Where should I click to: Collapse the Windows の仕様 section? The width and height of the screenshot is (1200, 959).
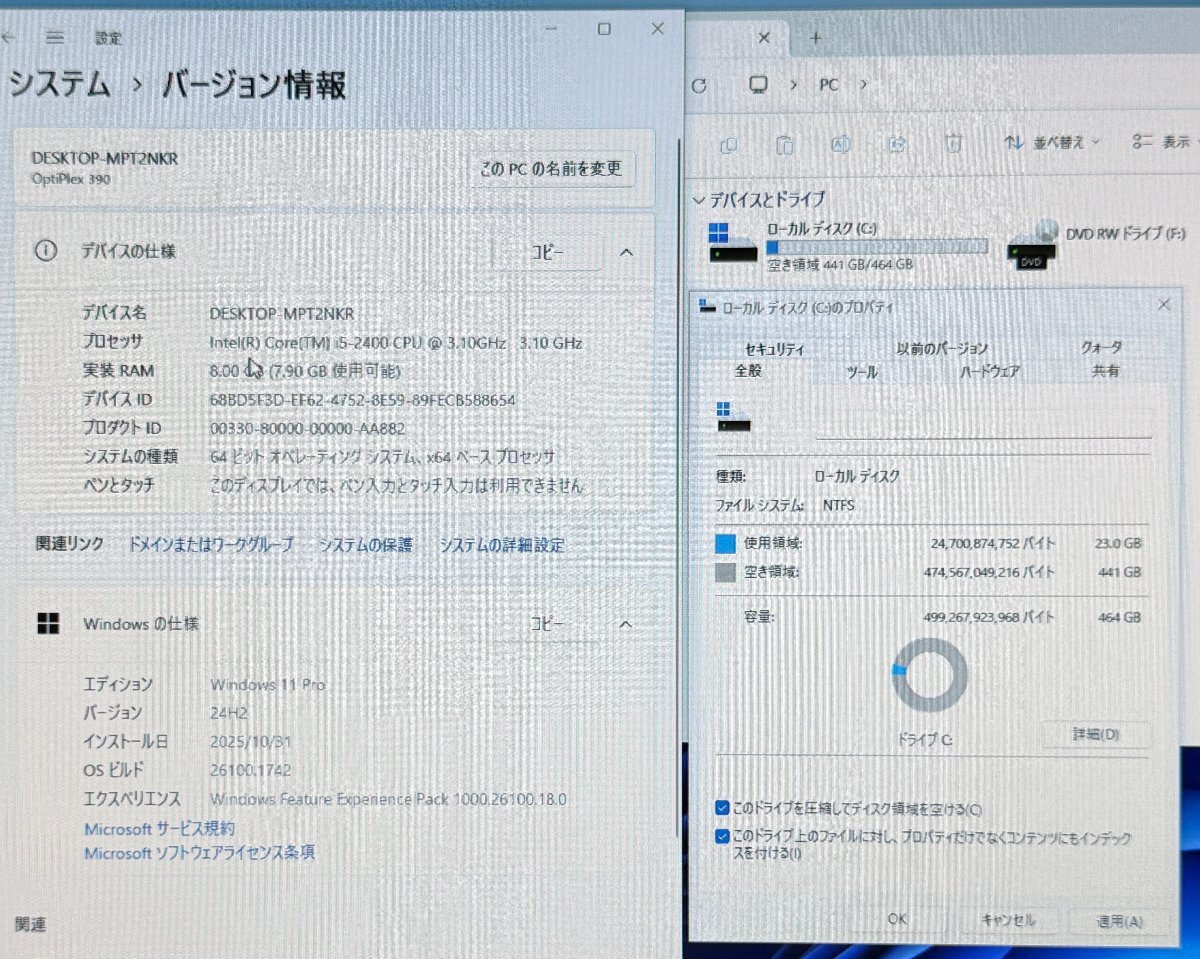coord(625,623)
